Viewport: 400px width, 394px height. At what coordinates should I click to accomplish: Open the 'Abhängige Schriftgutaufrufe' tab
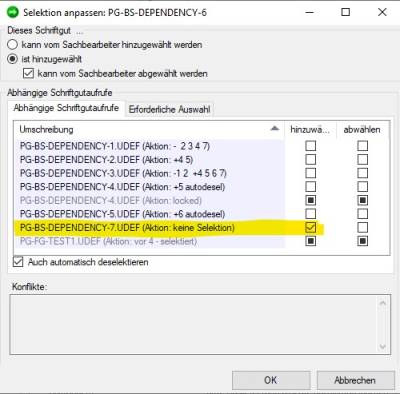pos(66,108)
